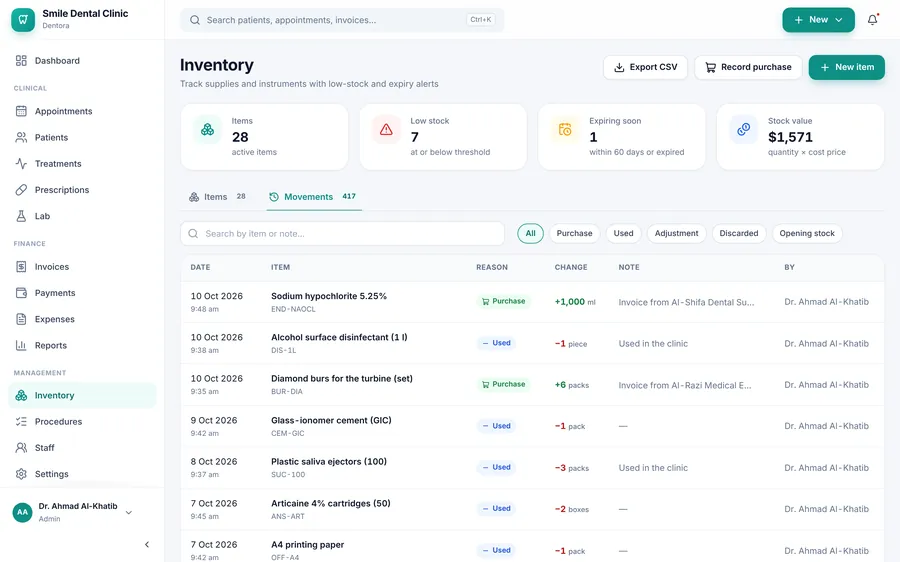This screenshot has height=562, width=900.
Task: Filter movements by Opening stock
Action: click(x=807, y=234)
